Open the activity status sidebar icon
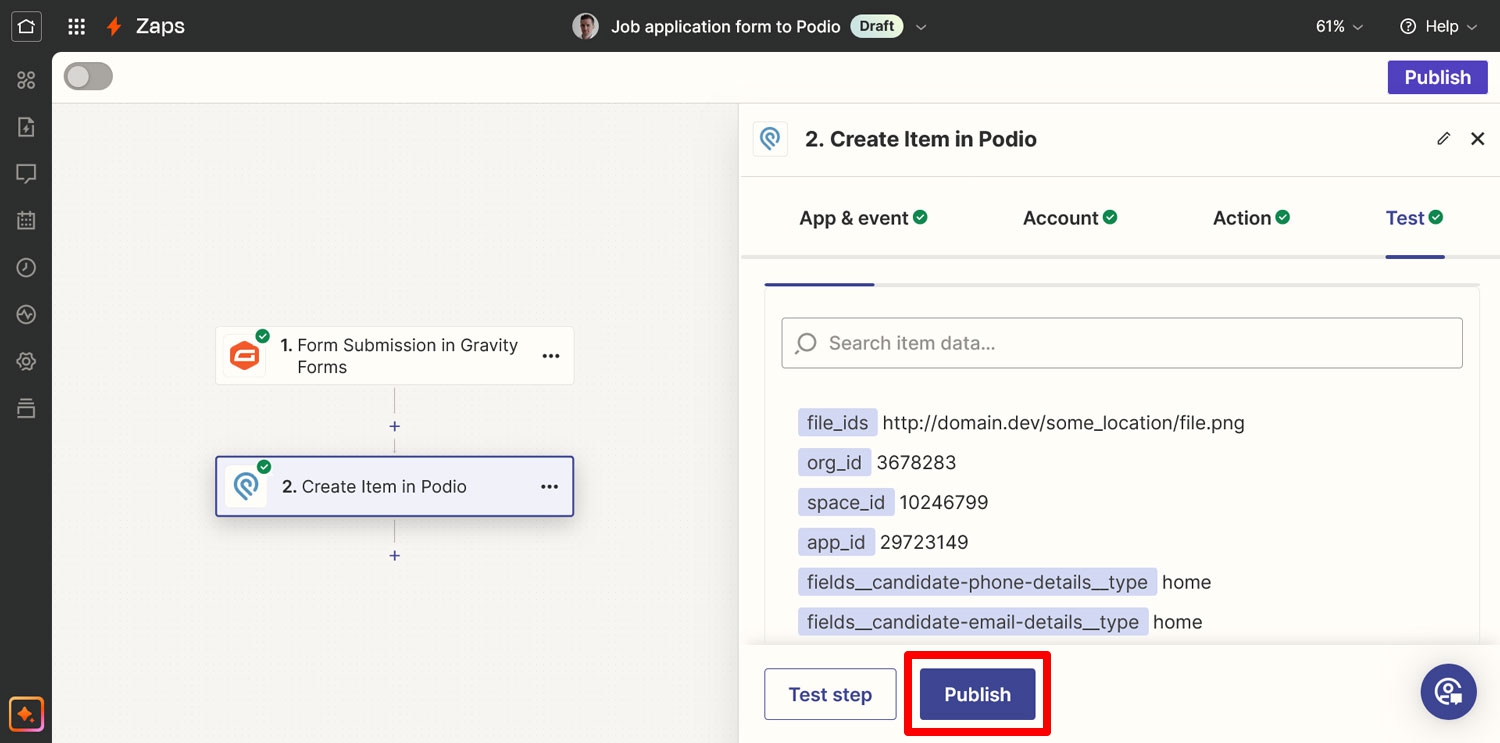This screenshot has width=1500, height=743. click(x=26, y=314)
